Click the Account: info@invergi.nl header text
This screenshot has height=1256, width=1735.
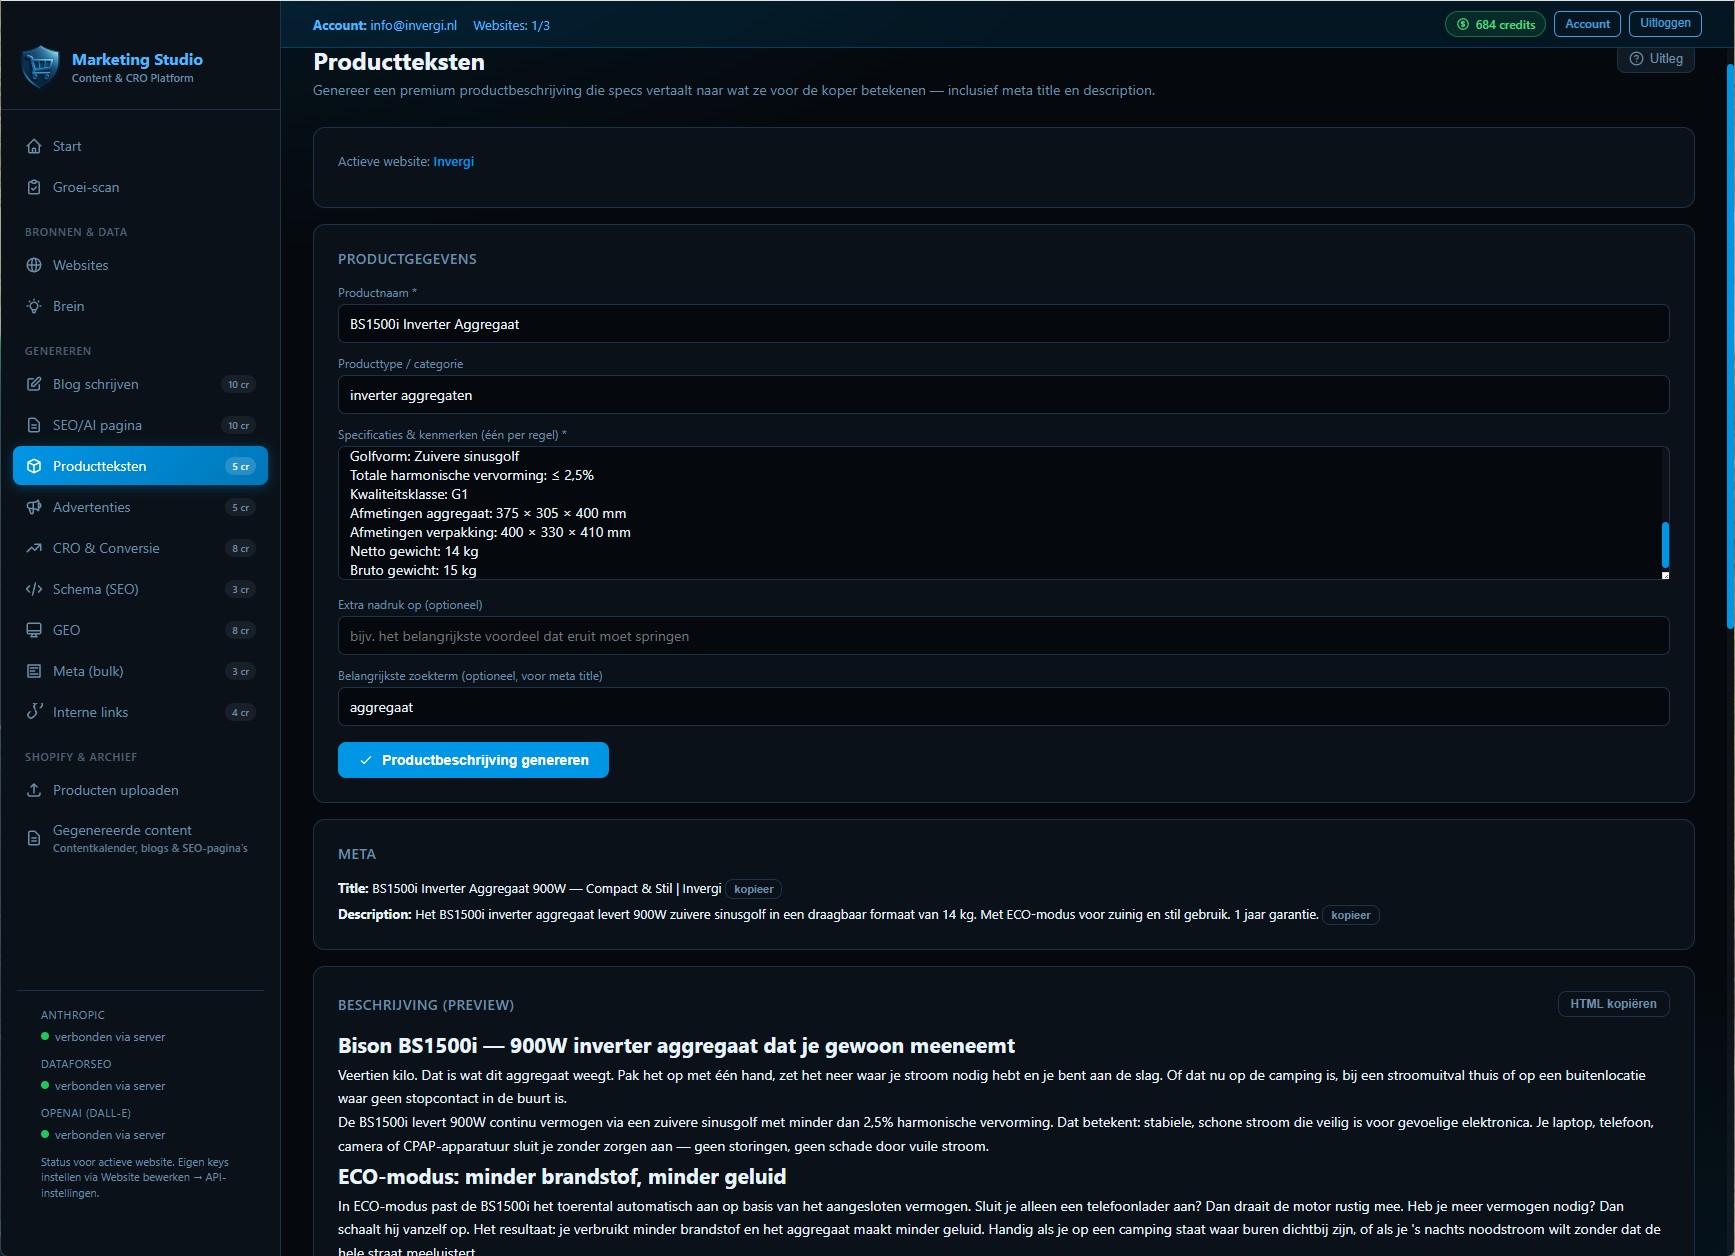tap(384, 25)
